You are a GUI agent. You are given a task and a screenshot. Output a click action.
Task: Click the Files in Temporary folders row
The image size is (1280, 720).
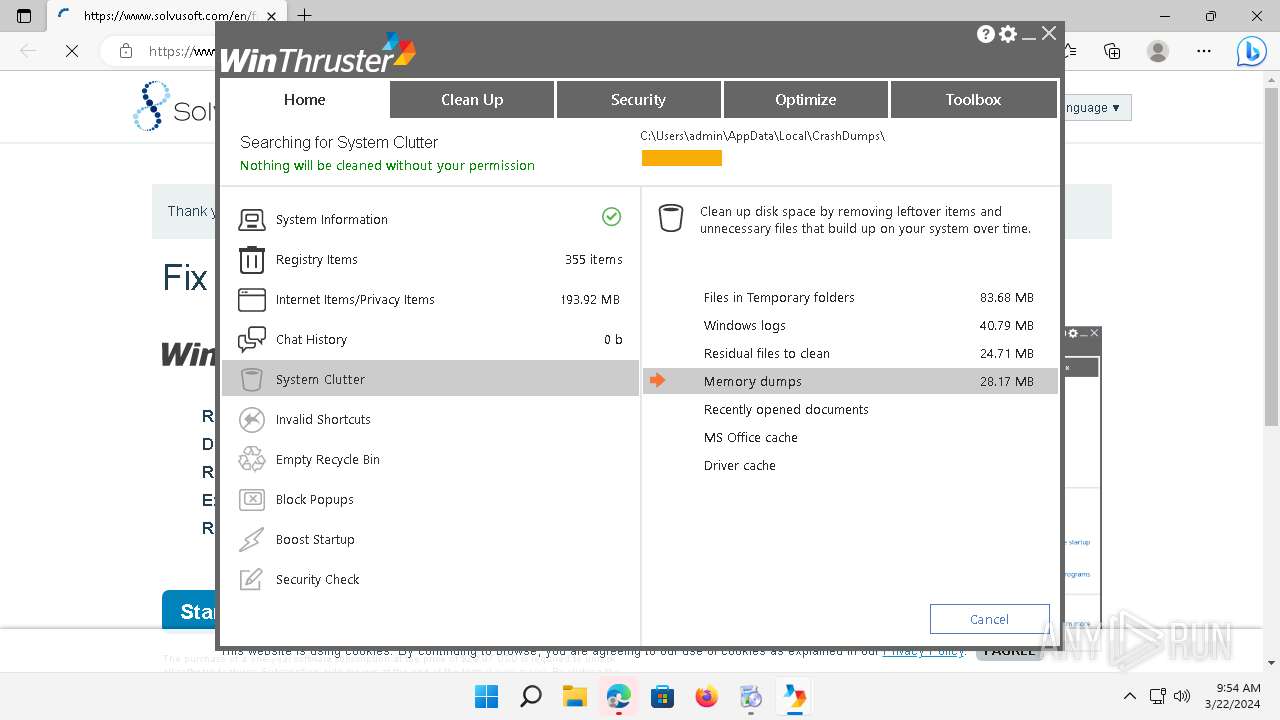(x=850, y=298)
